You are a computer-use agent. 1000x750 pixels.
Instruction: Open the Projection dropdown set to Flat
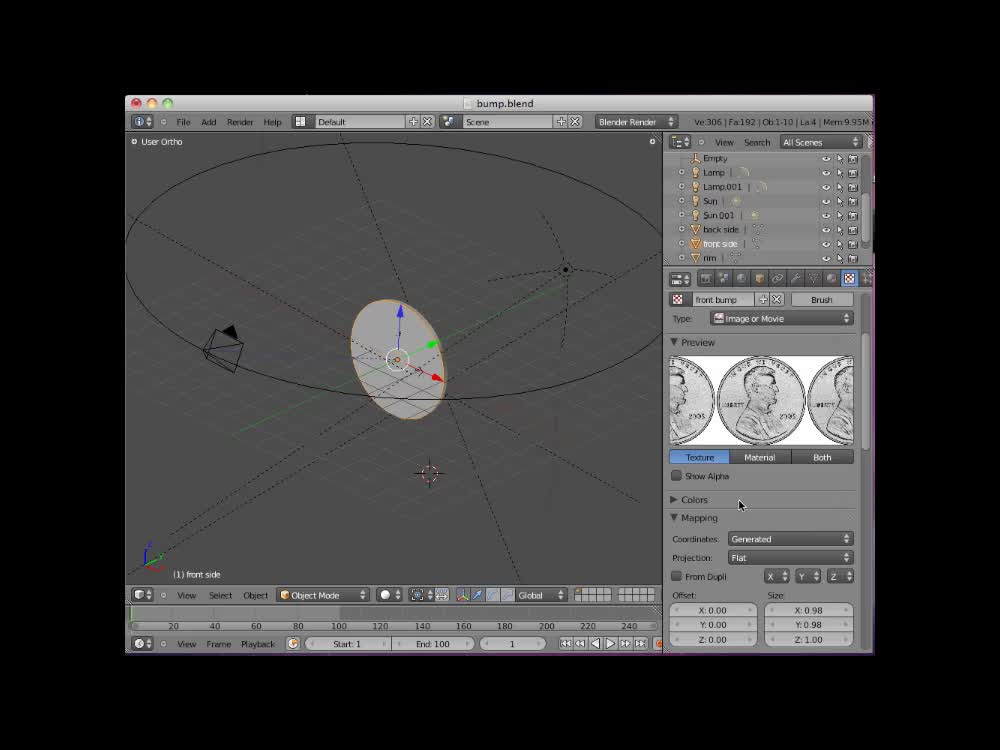(x=790, y=558)
